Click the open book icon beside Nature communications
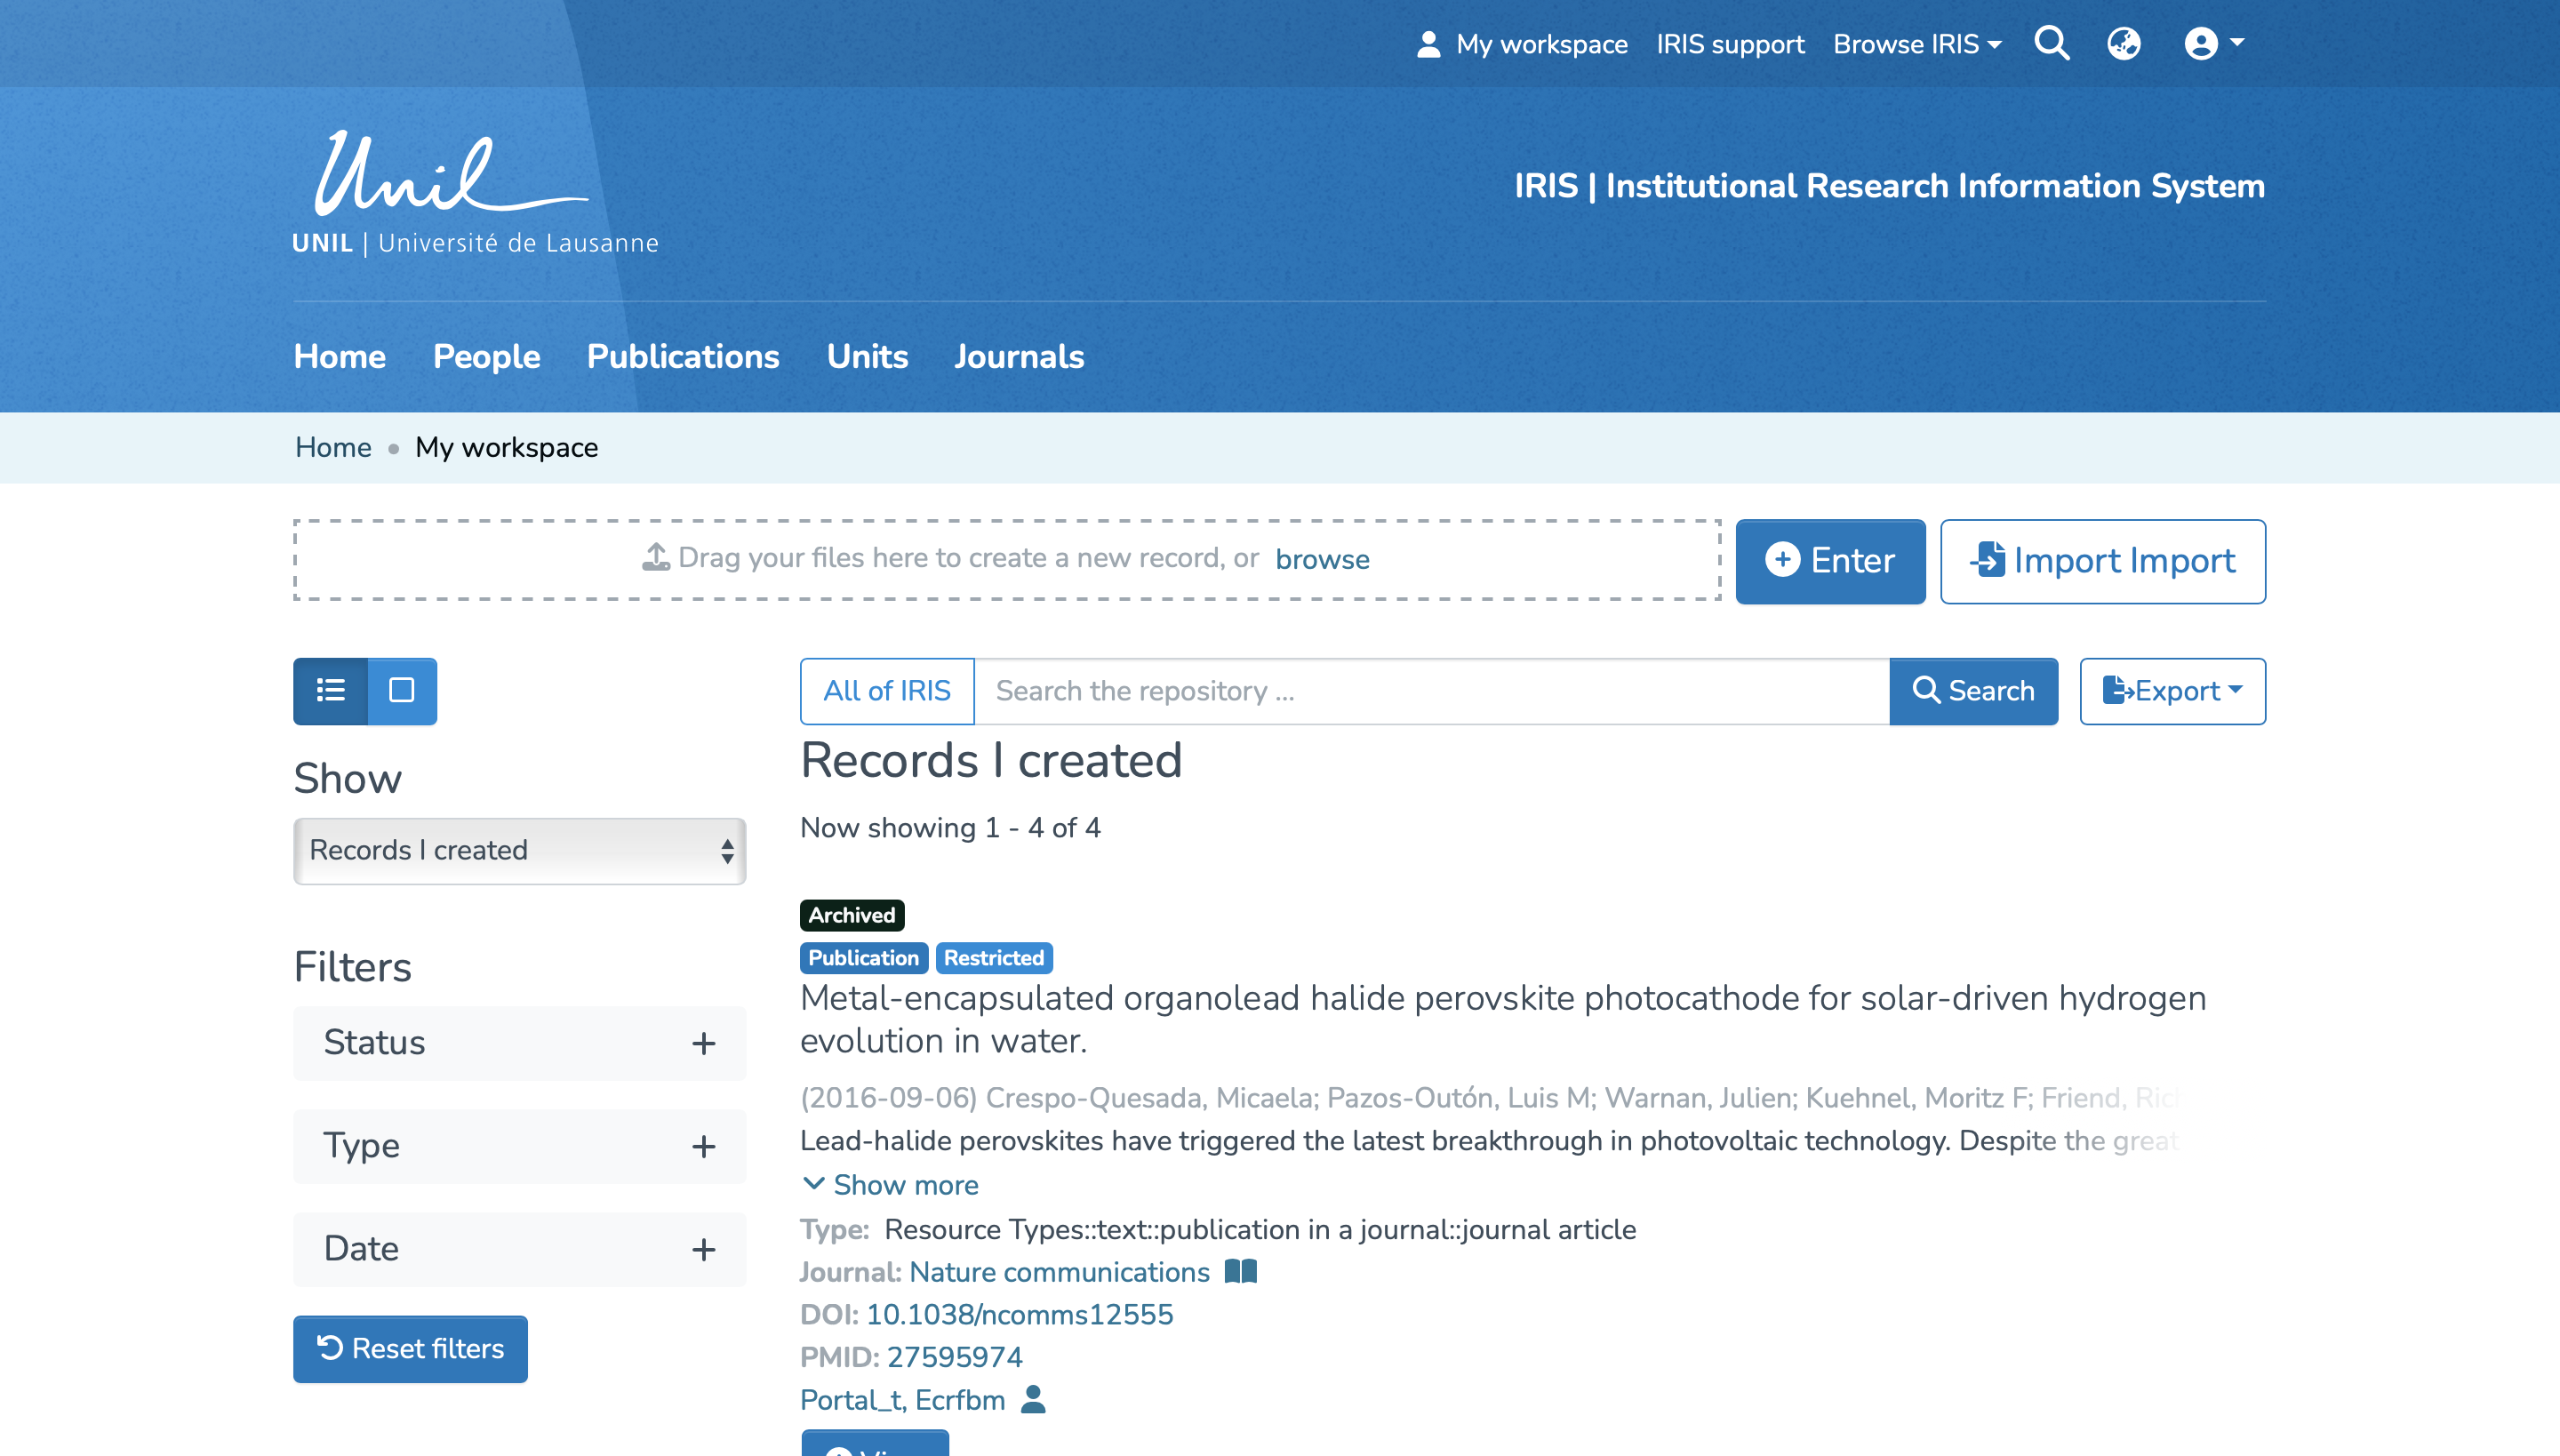Image resolution: width=2560 pixels, height=1456 pixels. tap(1241, 1271)
